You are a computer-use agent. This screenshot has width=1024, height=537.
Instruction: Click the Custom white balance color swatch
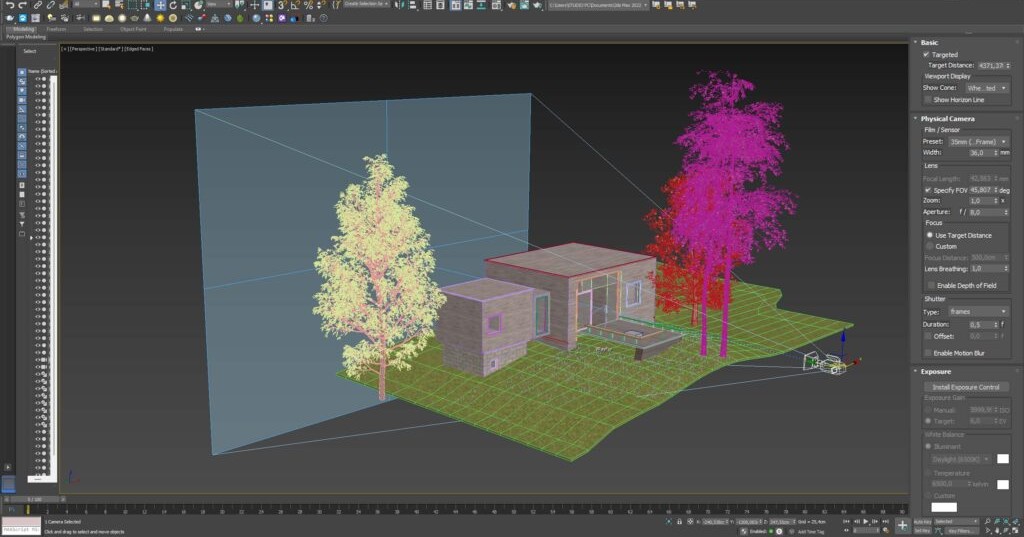[944, 507]
